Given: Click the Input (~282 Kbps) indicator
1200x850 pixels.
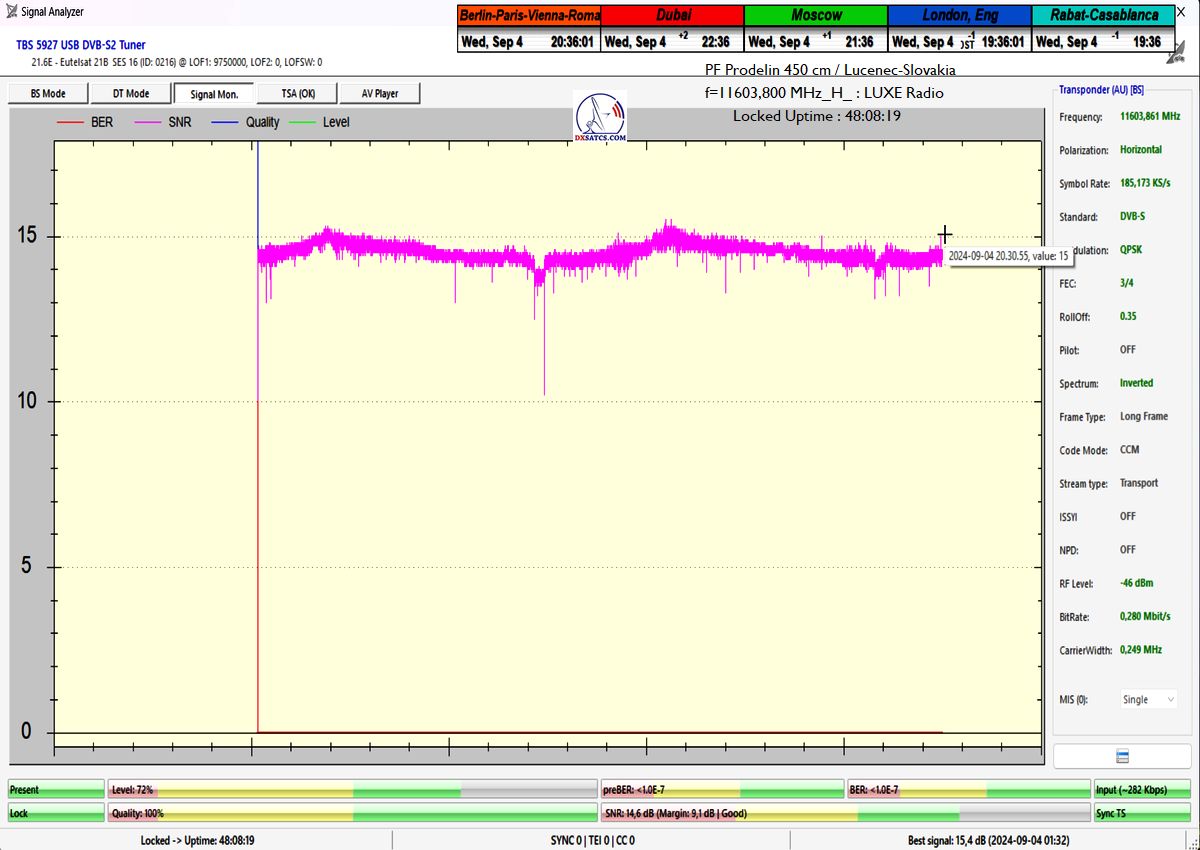Looking at the screenshot, I should click(1142, 790).
